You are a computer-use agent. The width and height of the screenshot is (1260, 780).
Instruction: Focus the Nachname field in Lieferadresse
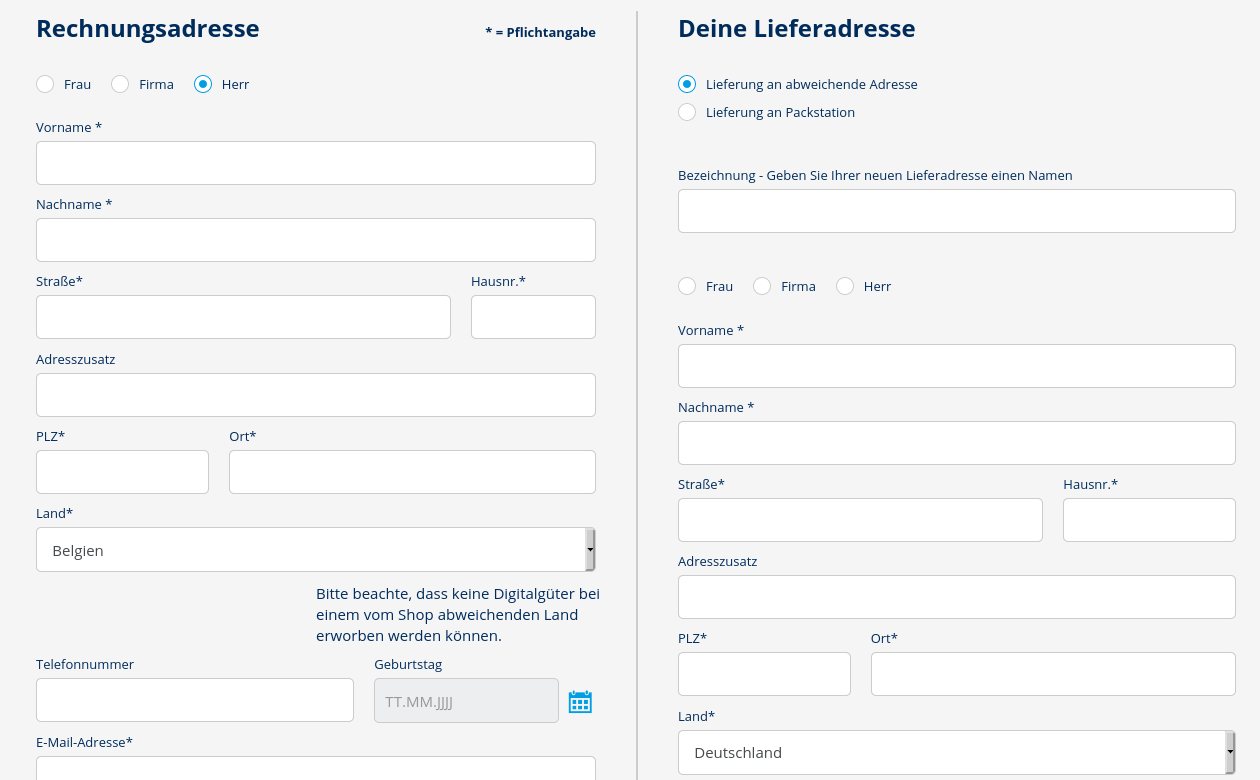pos(957,443)
